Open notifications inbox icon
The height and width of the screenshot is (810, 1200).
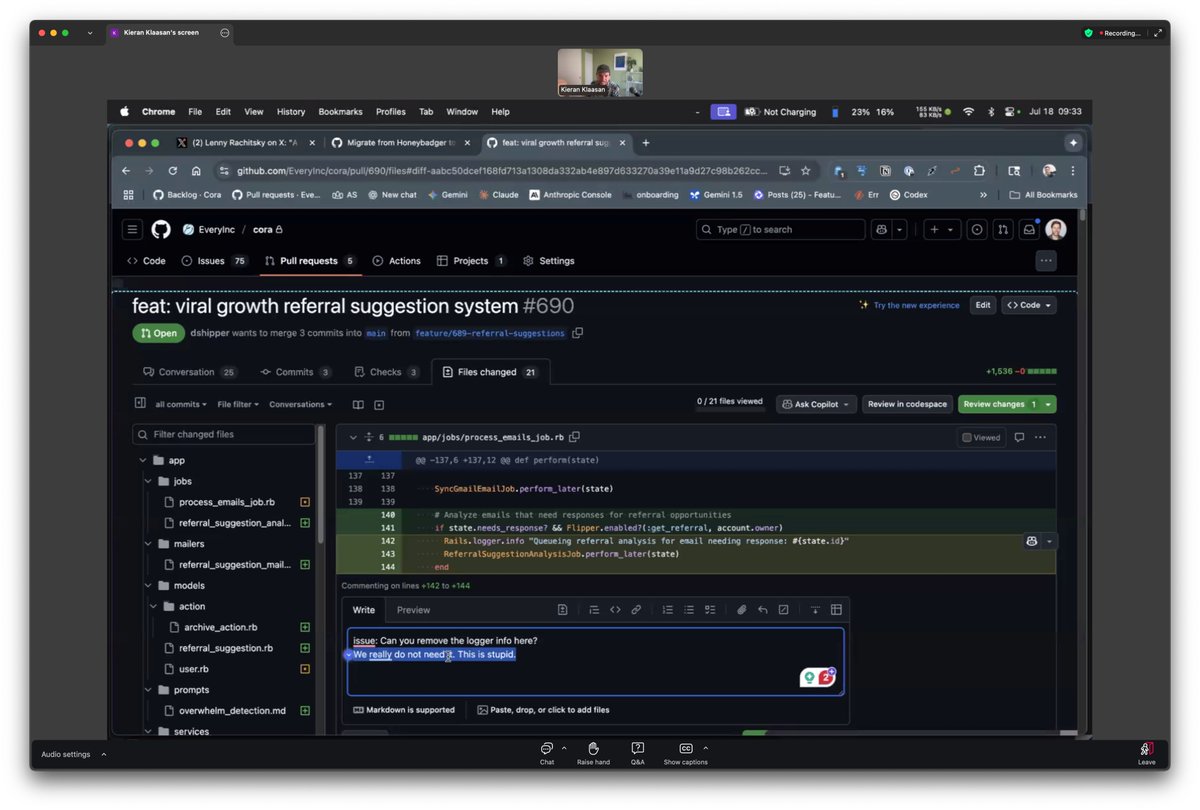tap(1029, 230)
